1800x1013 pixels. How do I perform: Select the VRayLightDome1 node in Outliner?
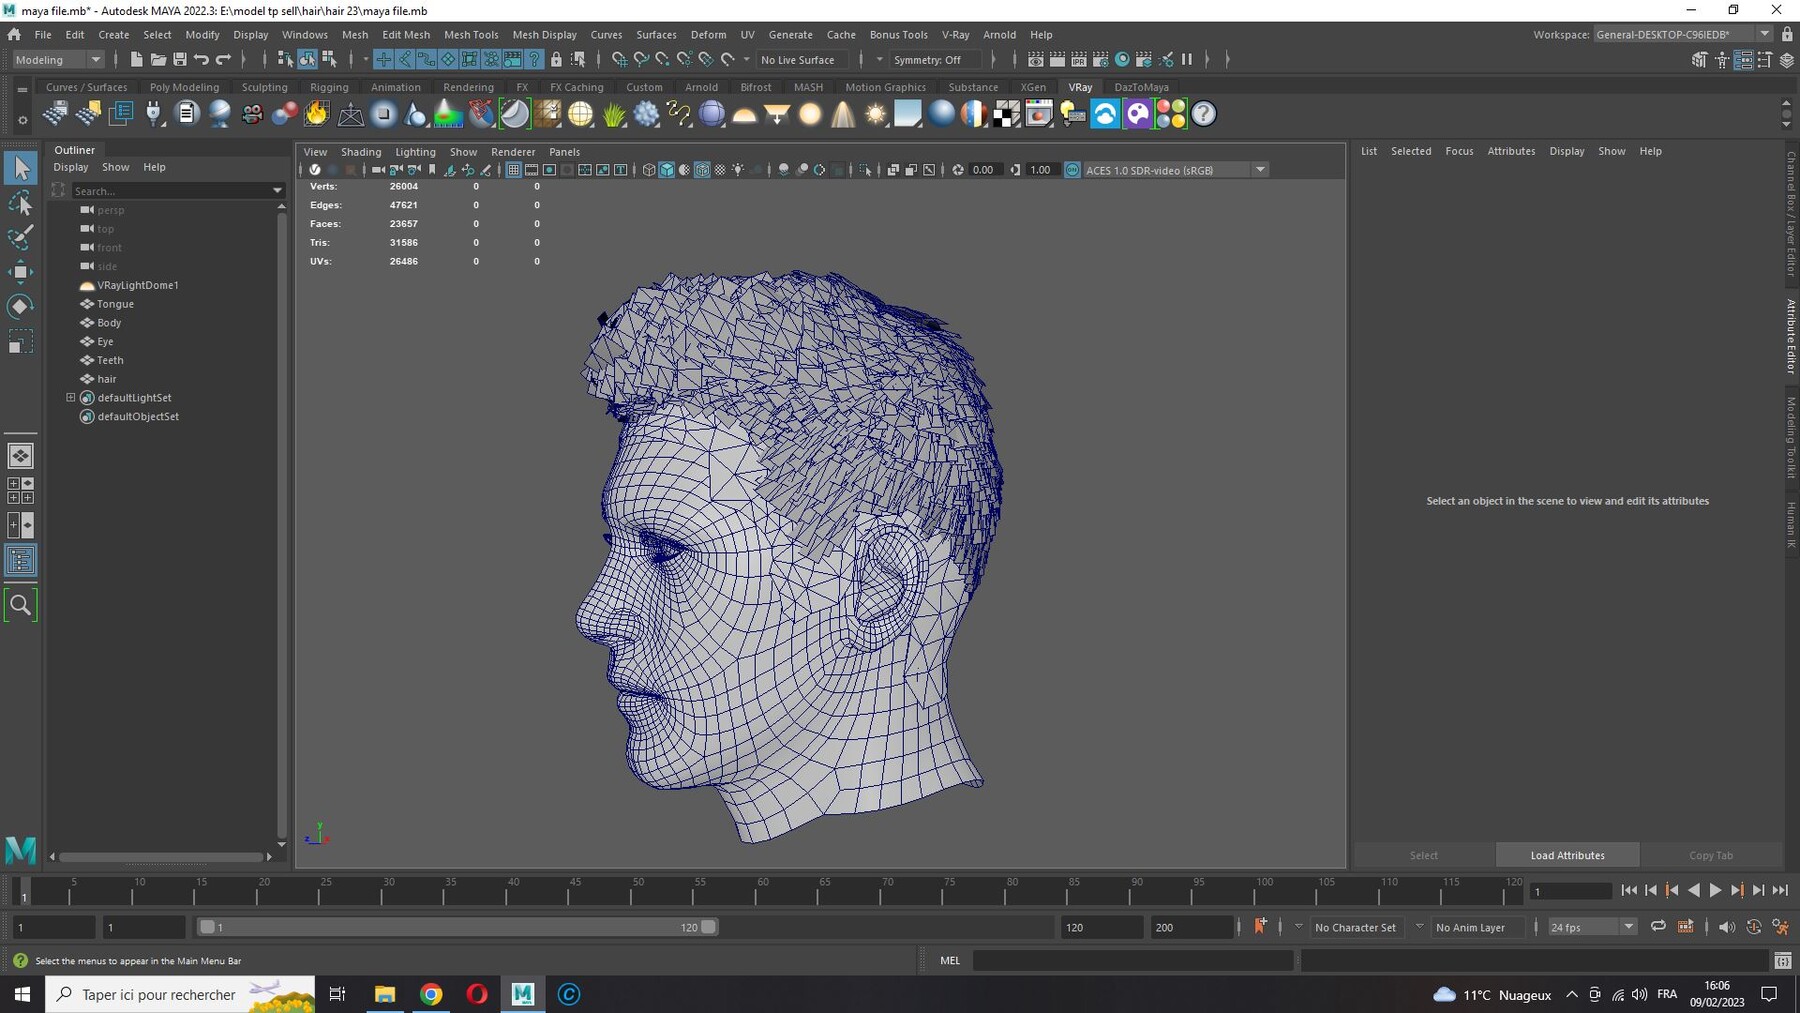tap(138, 285)
